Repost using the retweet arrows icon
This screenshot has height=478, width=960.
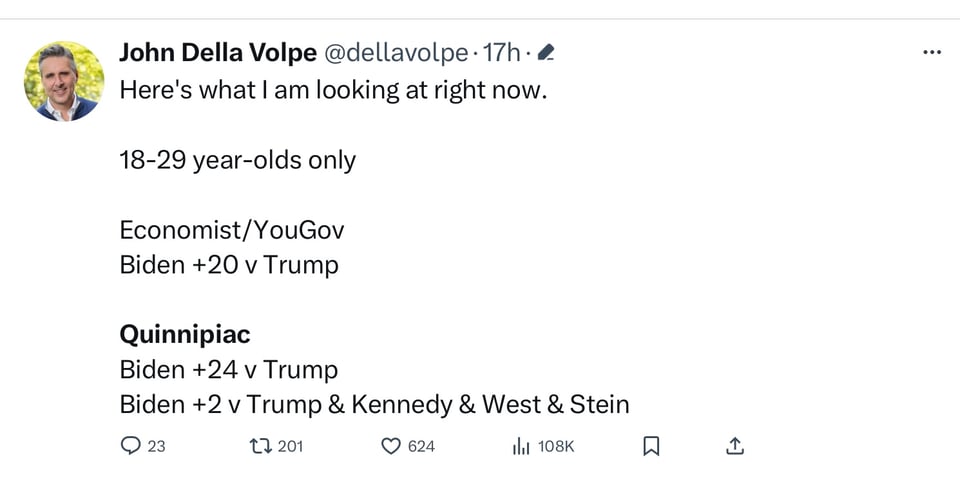click(260, 446)
